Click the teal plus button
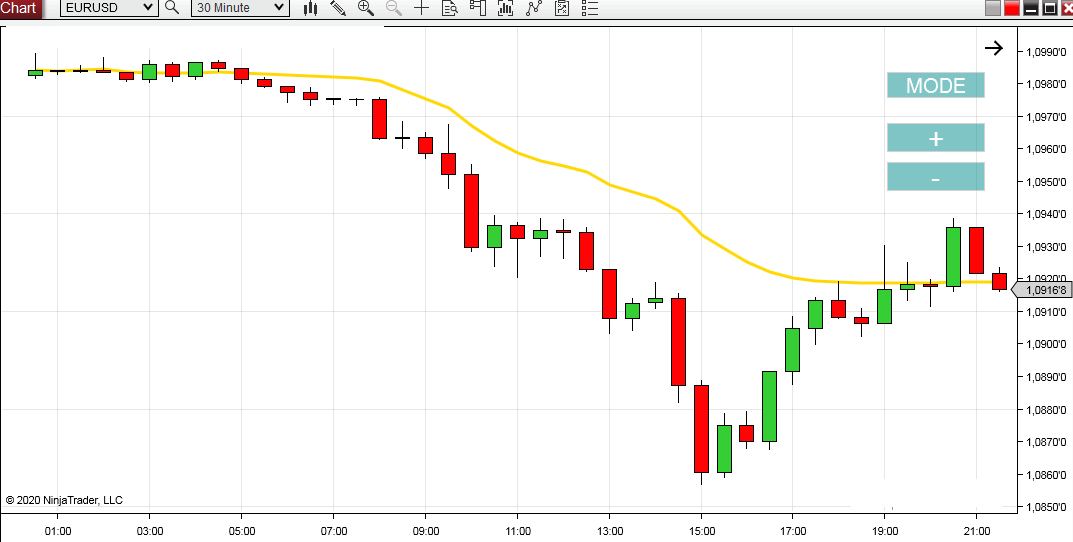Image resolution: width=1073 pixels, height=542 pixels. point(935,138)
